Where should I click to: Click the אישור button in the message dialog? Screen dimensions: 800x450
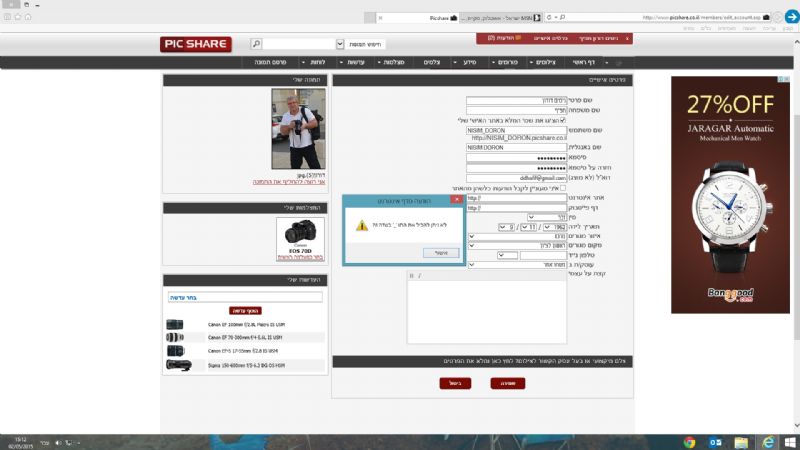[447, 251]
